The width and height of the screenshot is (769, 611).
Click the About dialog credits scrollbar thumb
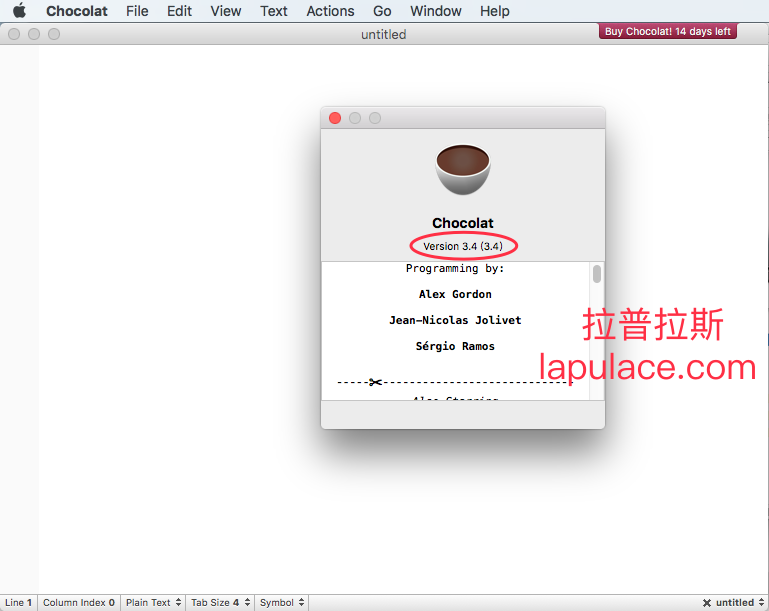click(x=596, y=274)
